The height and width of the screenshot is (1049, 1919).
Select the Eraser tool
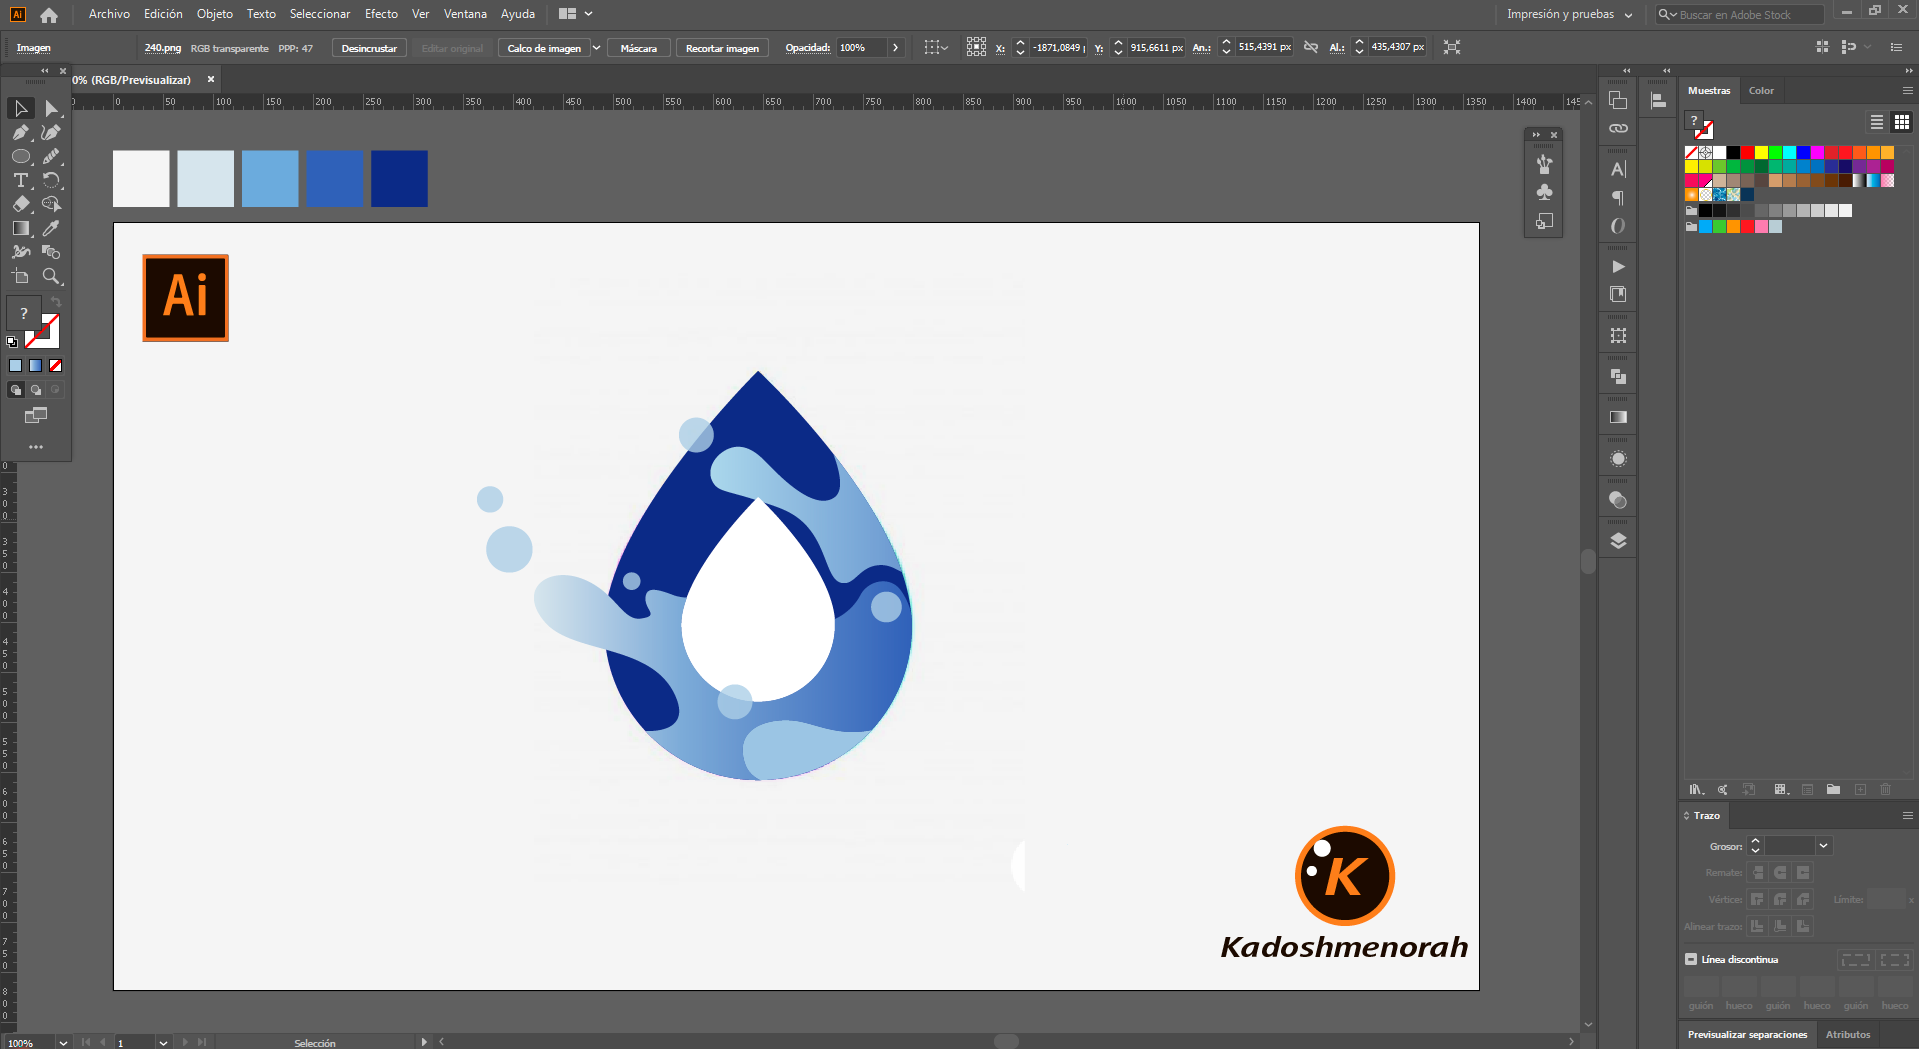point(21,204)
